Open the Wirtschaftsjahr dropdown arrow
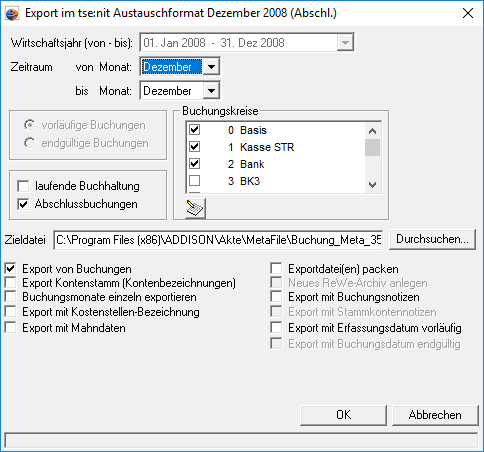The width and height of the screenshot is (484, 452). [345, 43]
